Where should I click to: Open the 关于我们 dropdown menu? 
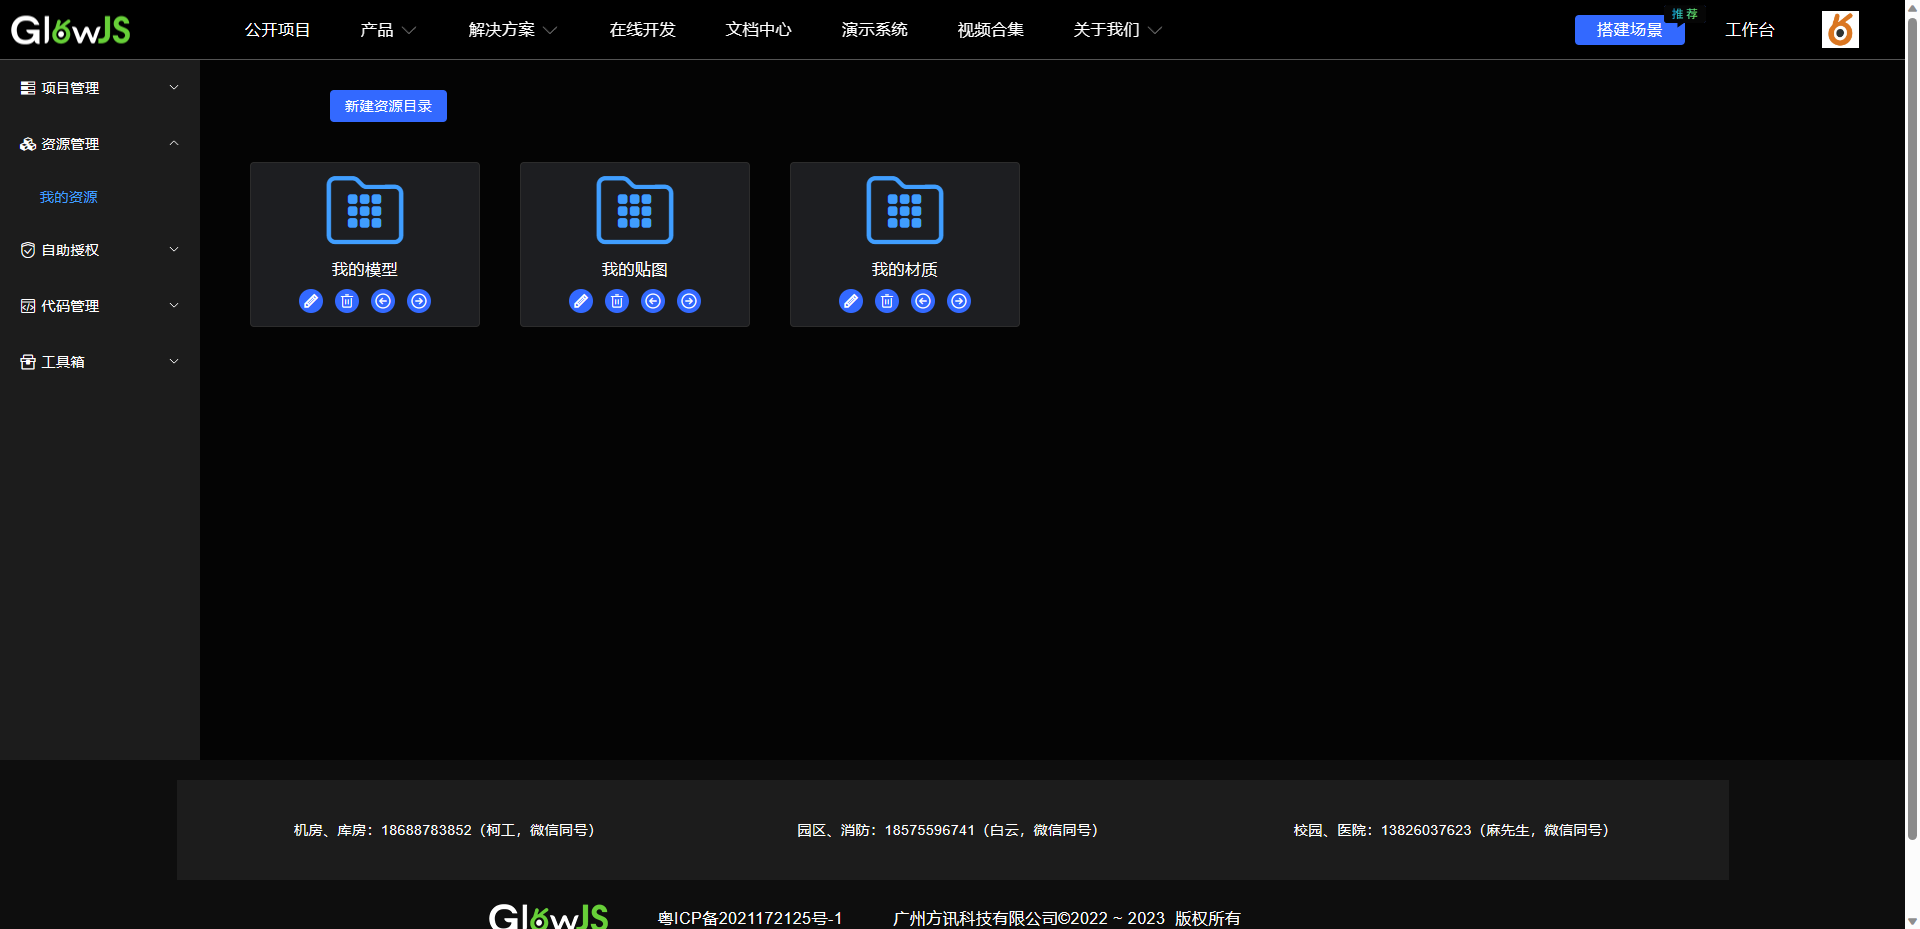[x=1118, y=30]
